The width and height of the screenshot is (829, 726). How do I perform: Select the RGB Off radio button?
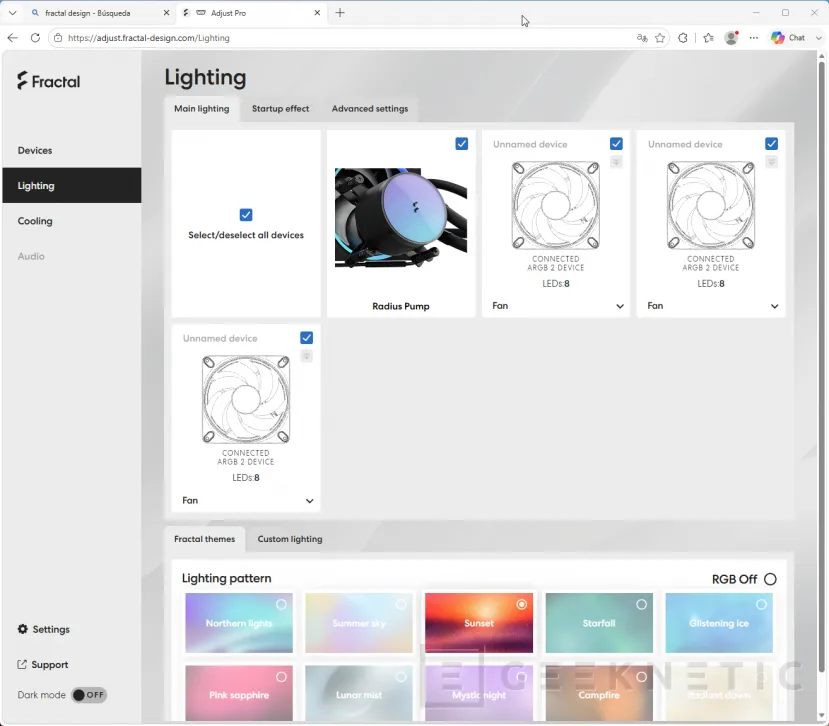[770, 579]
